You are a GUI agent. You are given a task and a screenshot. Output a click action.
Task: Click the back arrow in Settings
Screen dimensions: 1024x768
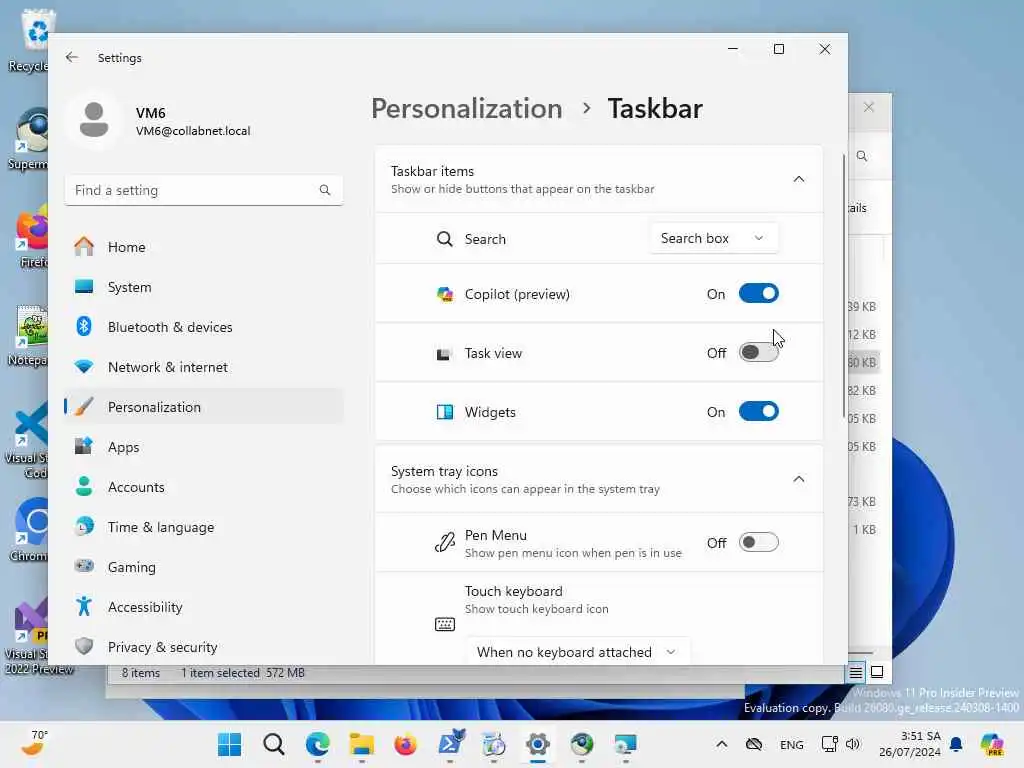click(72, 57)
